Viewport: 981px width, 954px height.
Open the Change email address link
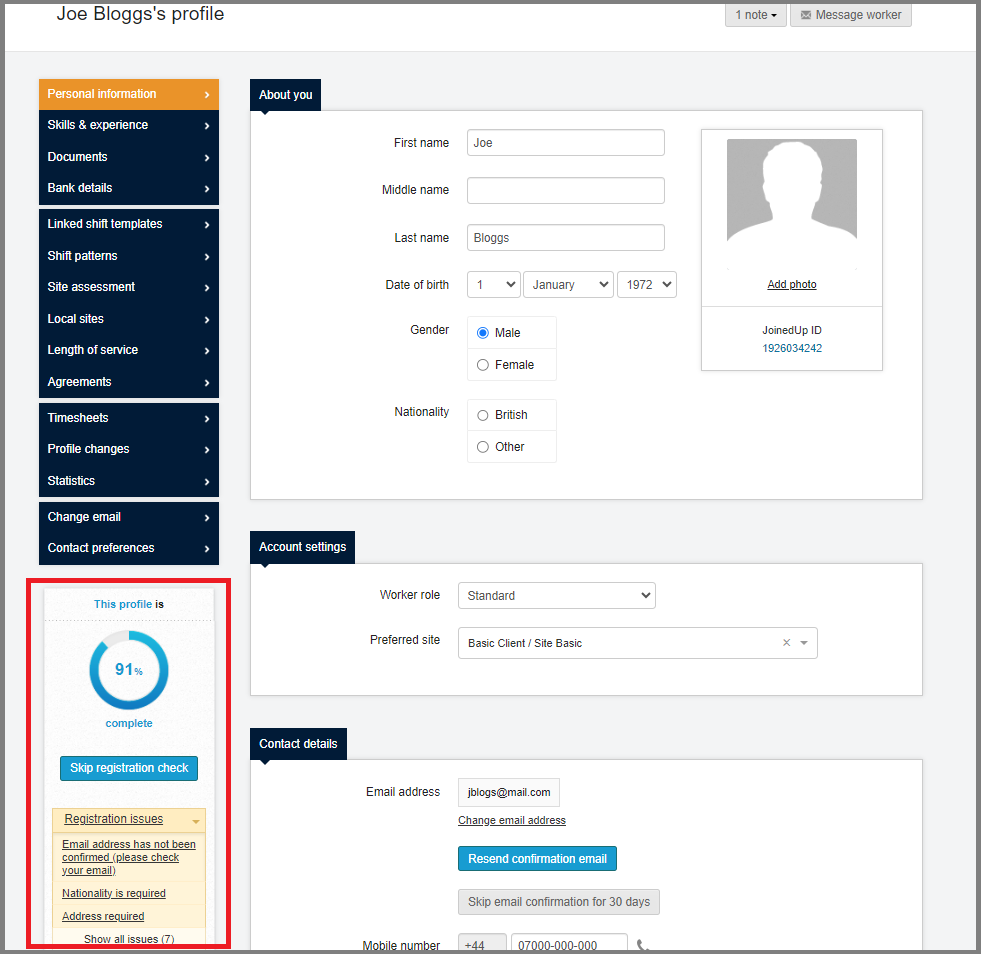coord(511,820)
